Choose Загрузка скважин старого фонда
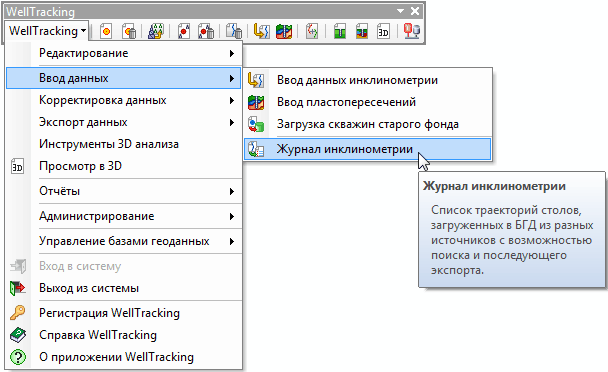The height and width of the screenshot is (372, 608). (368, 125)
